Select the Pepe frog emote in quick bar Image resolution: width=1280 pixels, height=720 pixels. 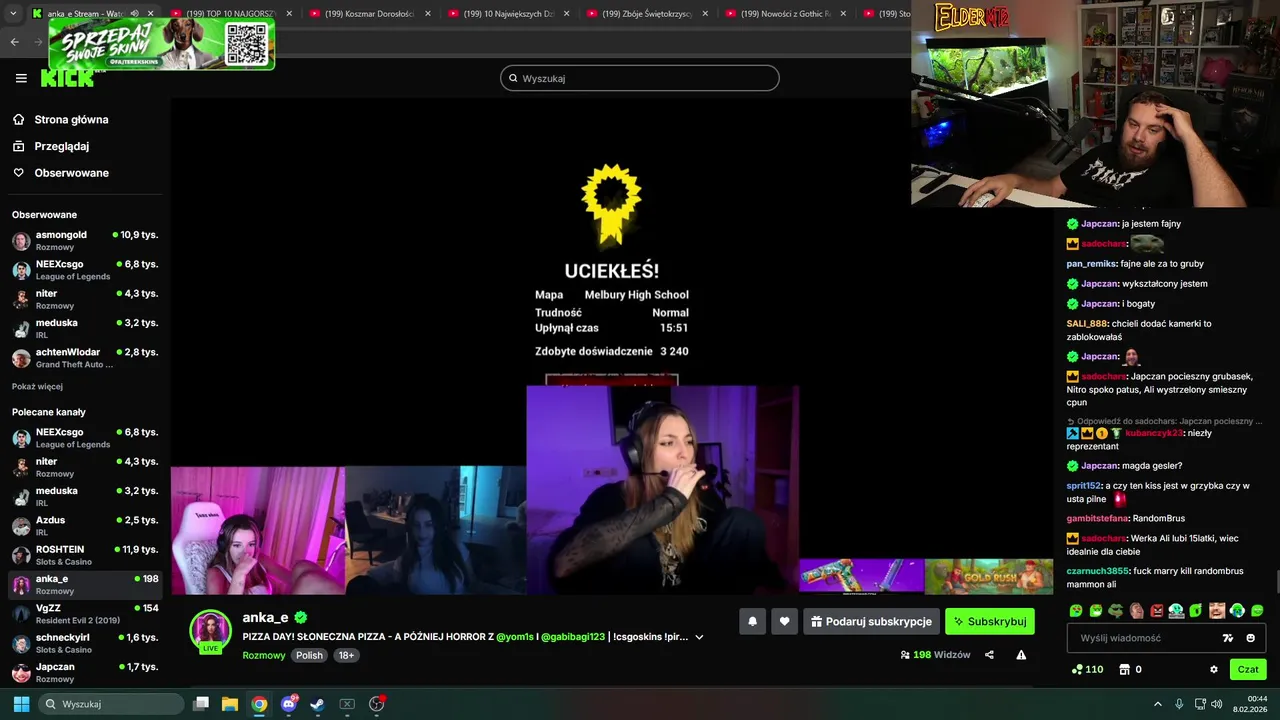pyautogui.click(x=1116, y=610)
